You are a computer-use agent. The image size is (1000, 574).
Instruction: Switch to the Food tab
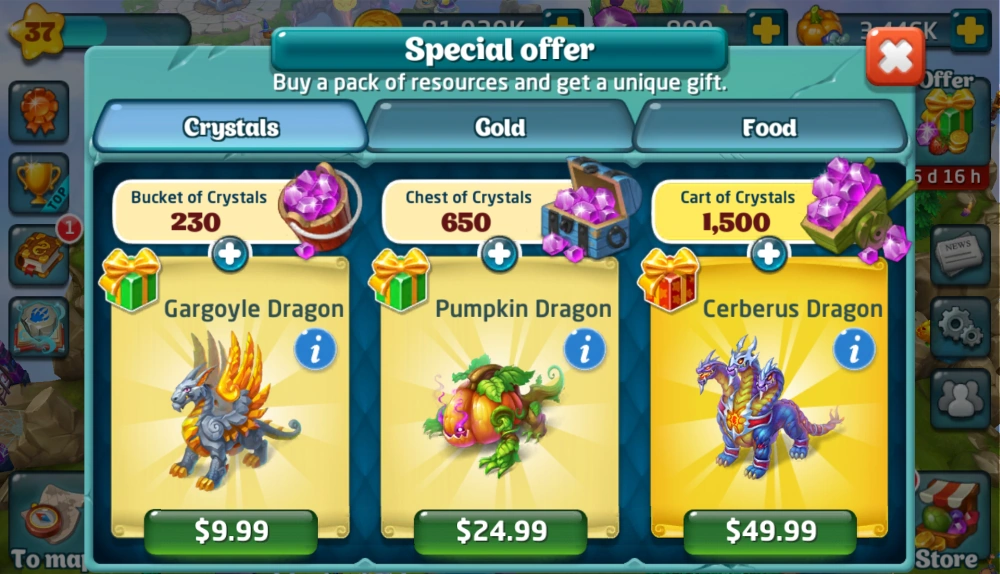pos(770,127)
